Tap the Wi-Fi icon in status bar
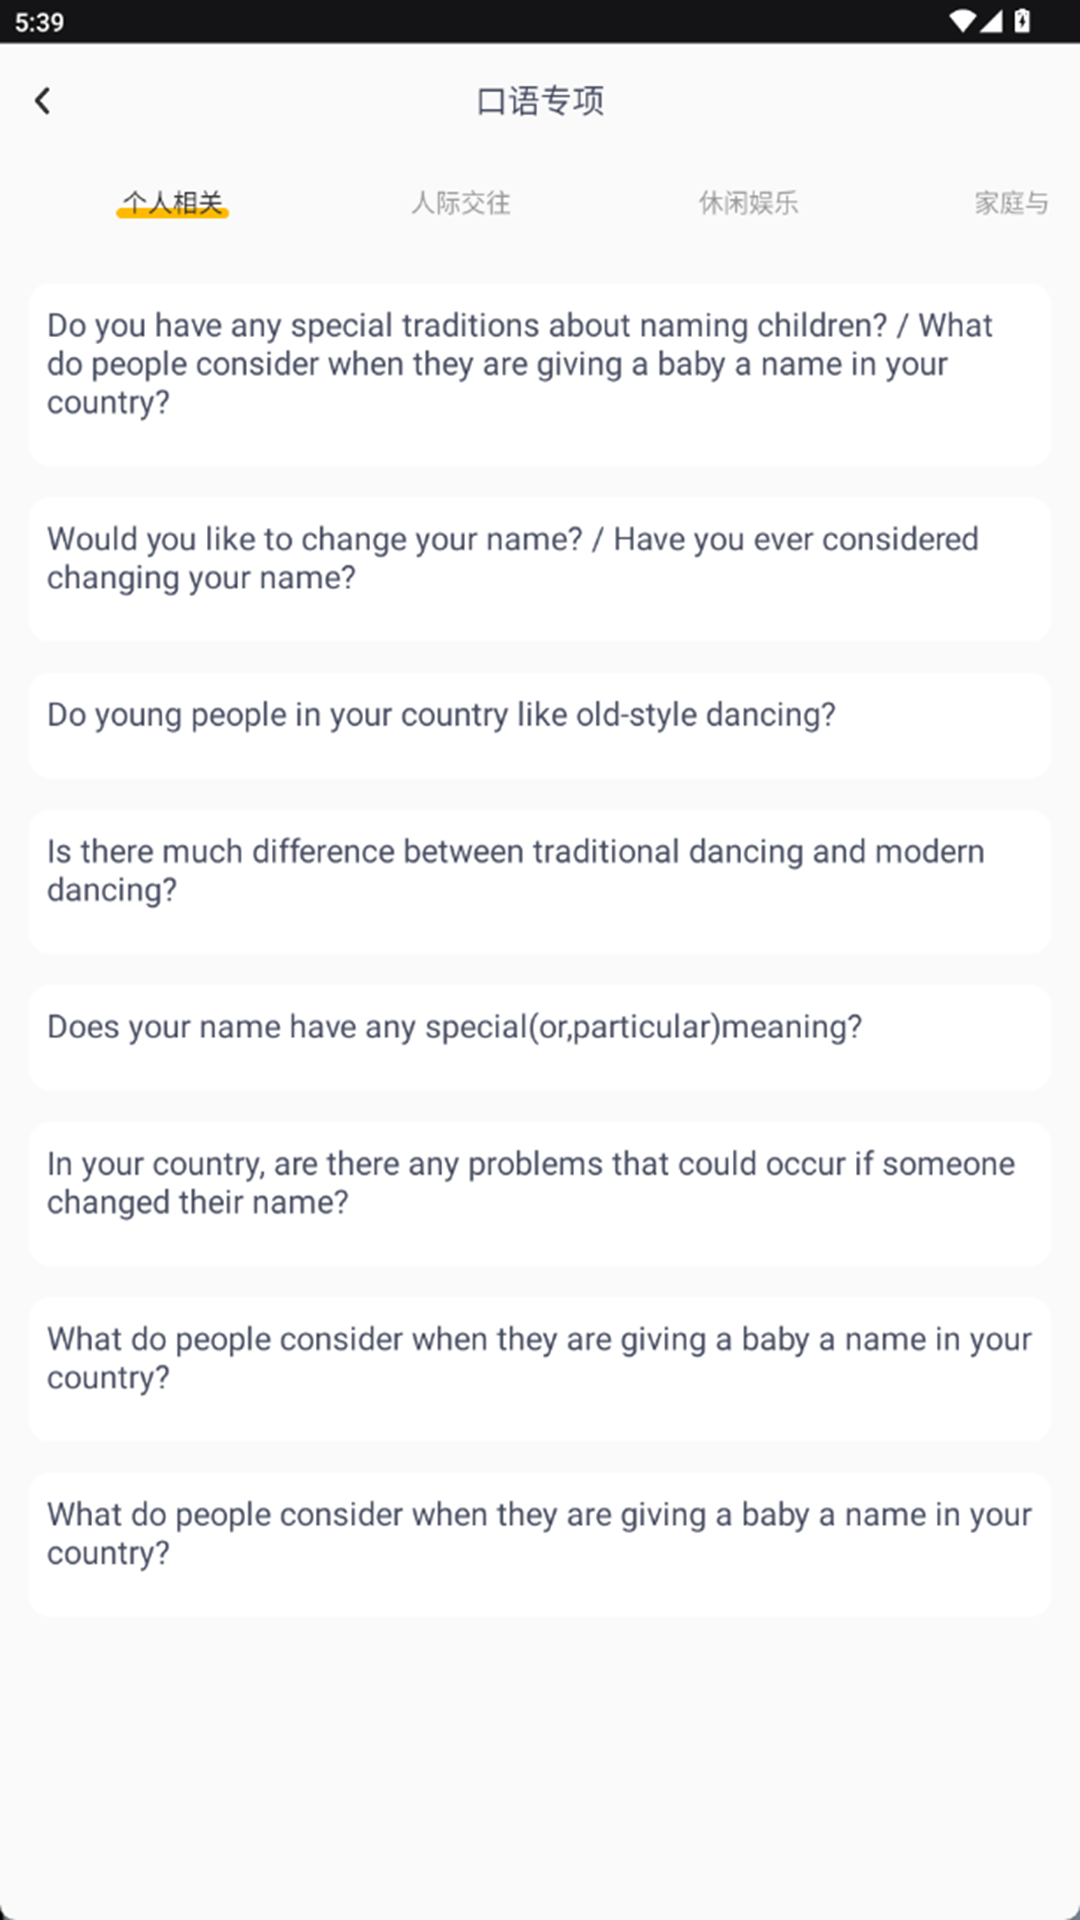Viewport: 1080px width, 1920px height. (x=962, y=21)
